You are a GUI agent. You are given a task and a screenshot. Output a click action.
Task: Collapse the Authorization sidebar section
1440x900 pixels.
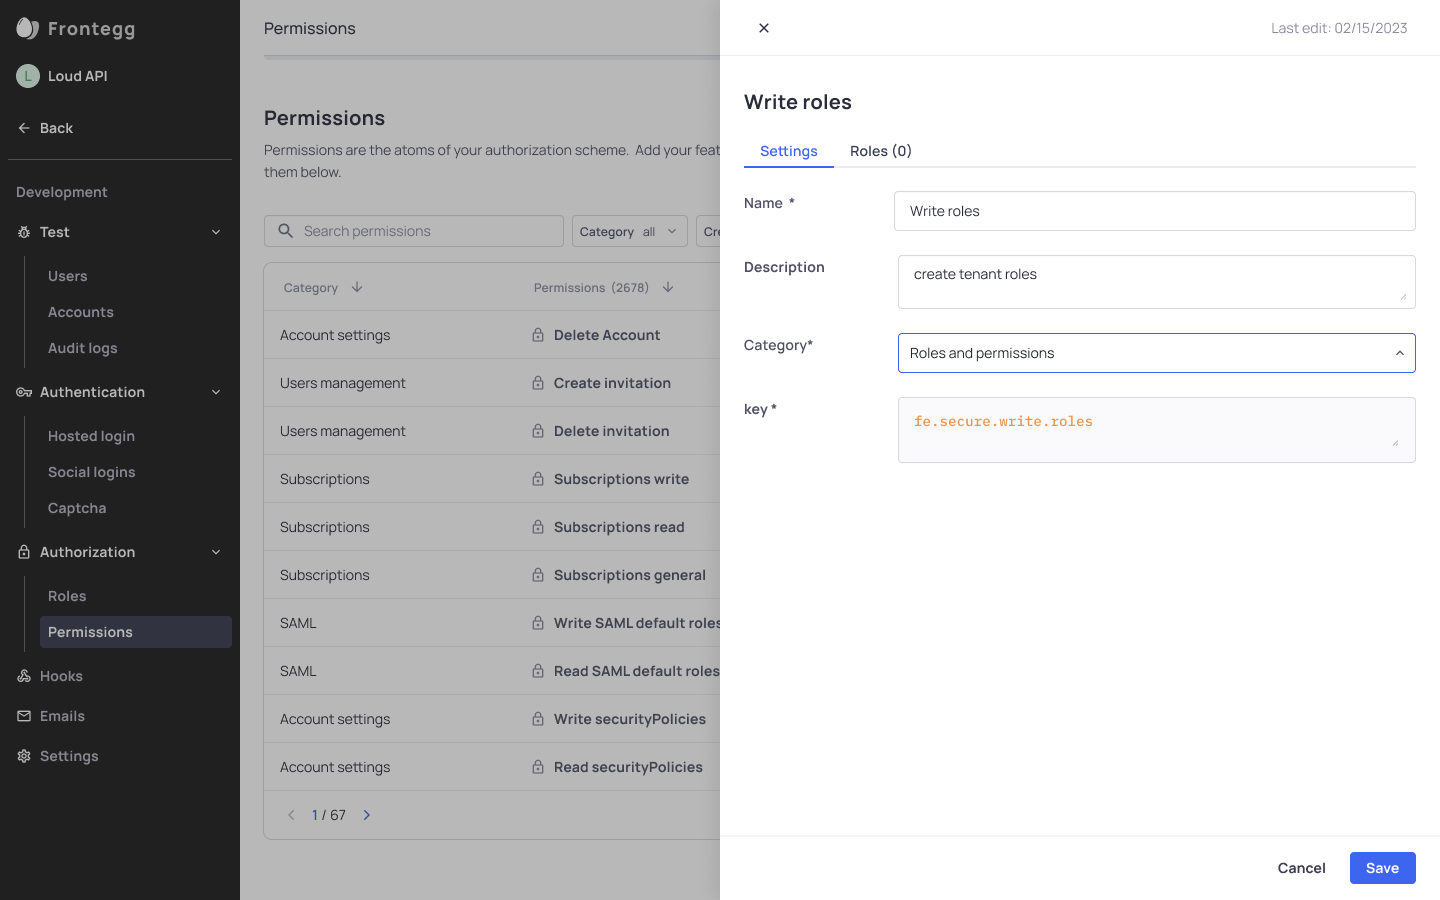[x=216, y=552]
